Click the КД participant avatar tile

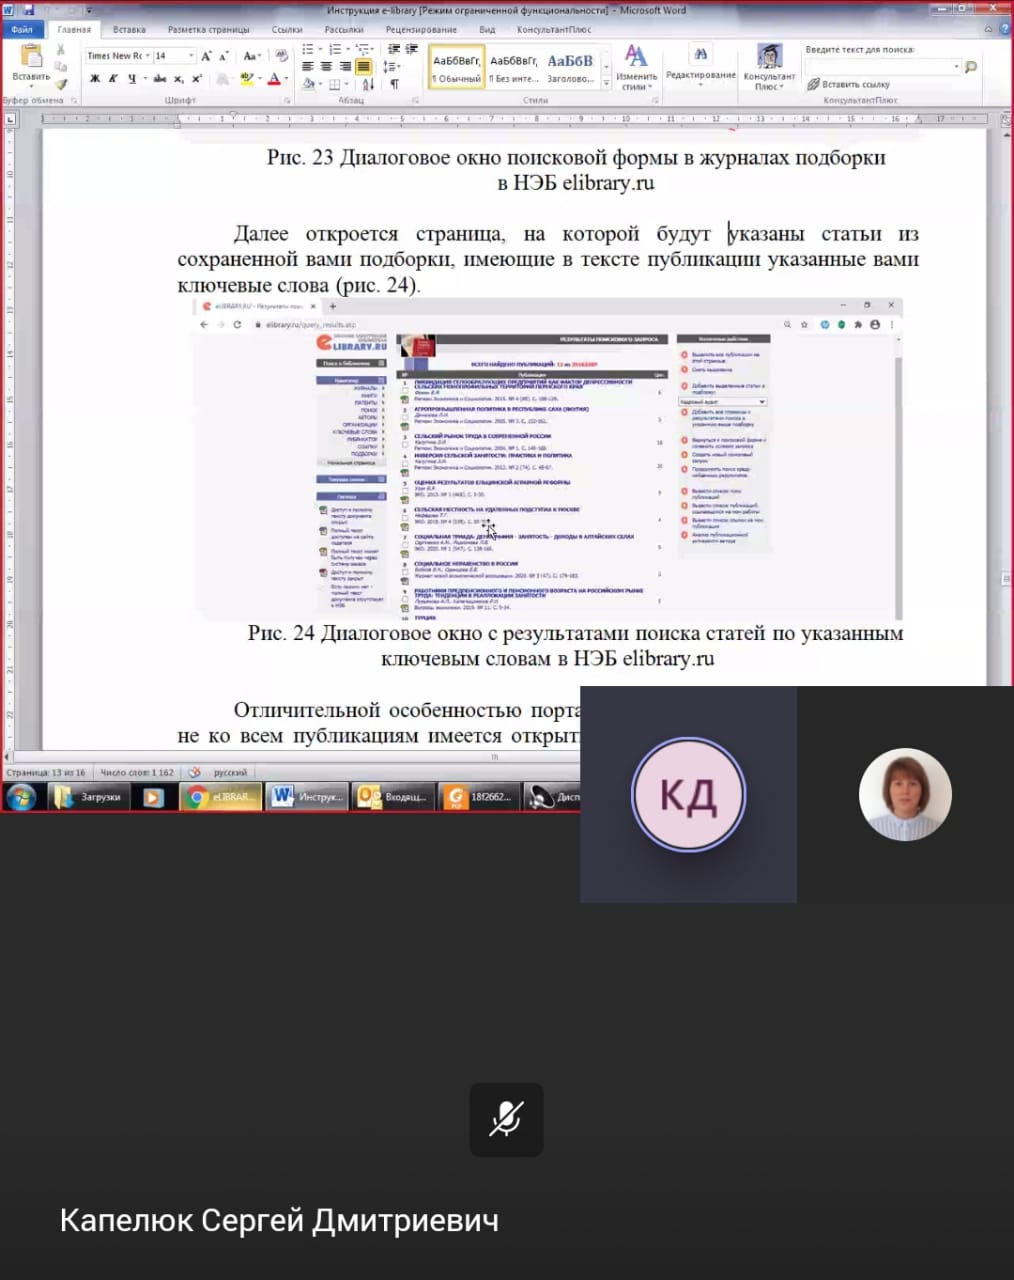(688, 794)
